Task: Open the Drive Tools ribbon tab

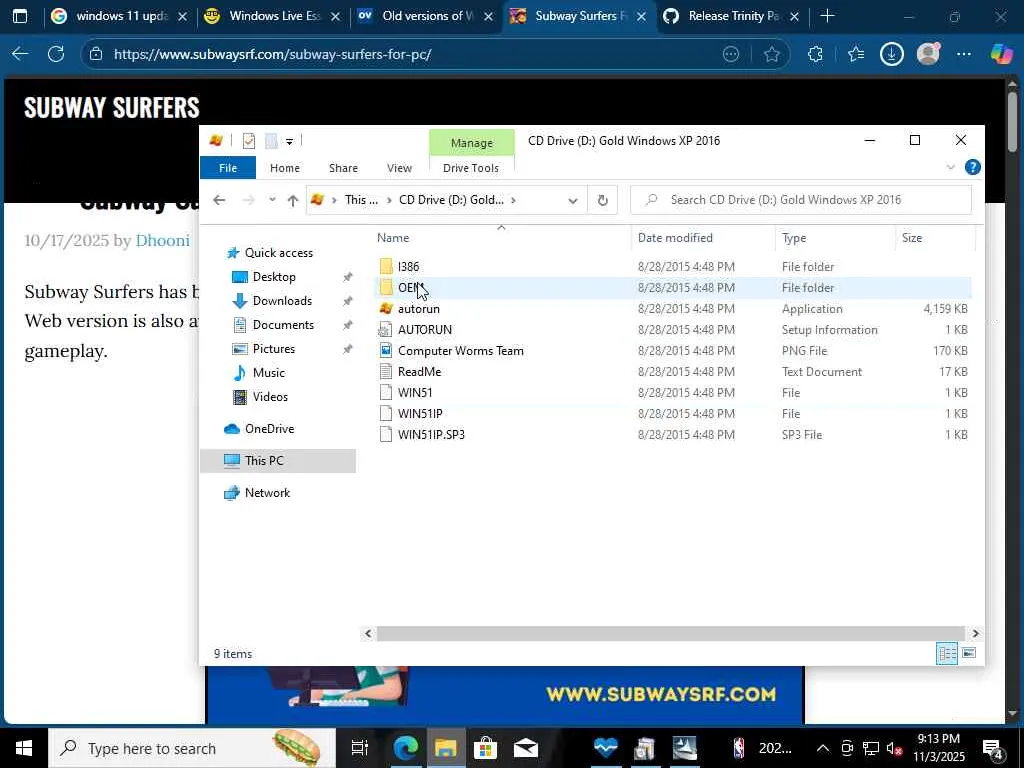Action: coord(471,168)
